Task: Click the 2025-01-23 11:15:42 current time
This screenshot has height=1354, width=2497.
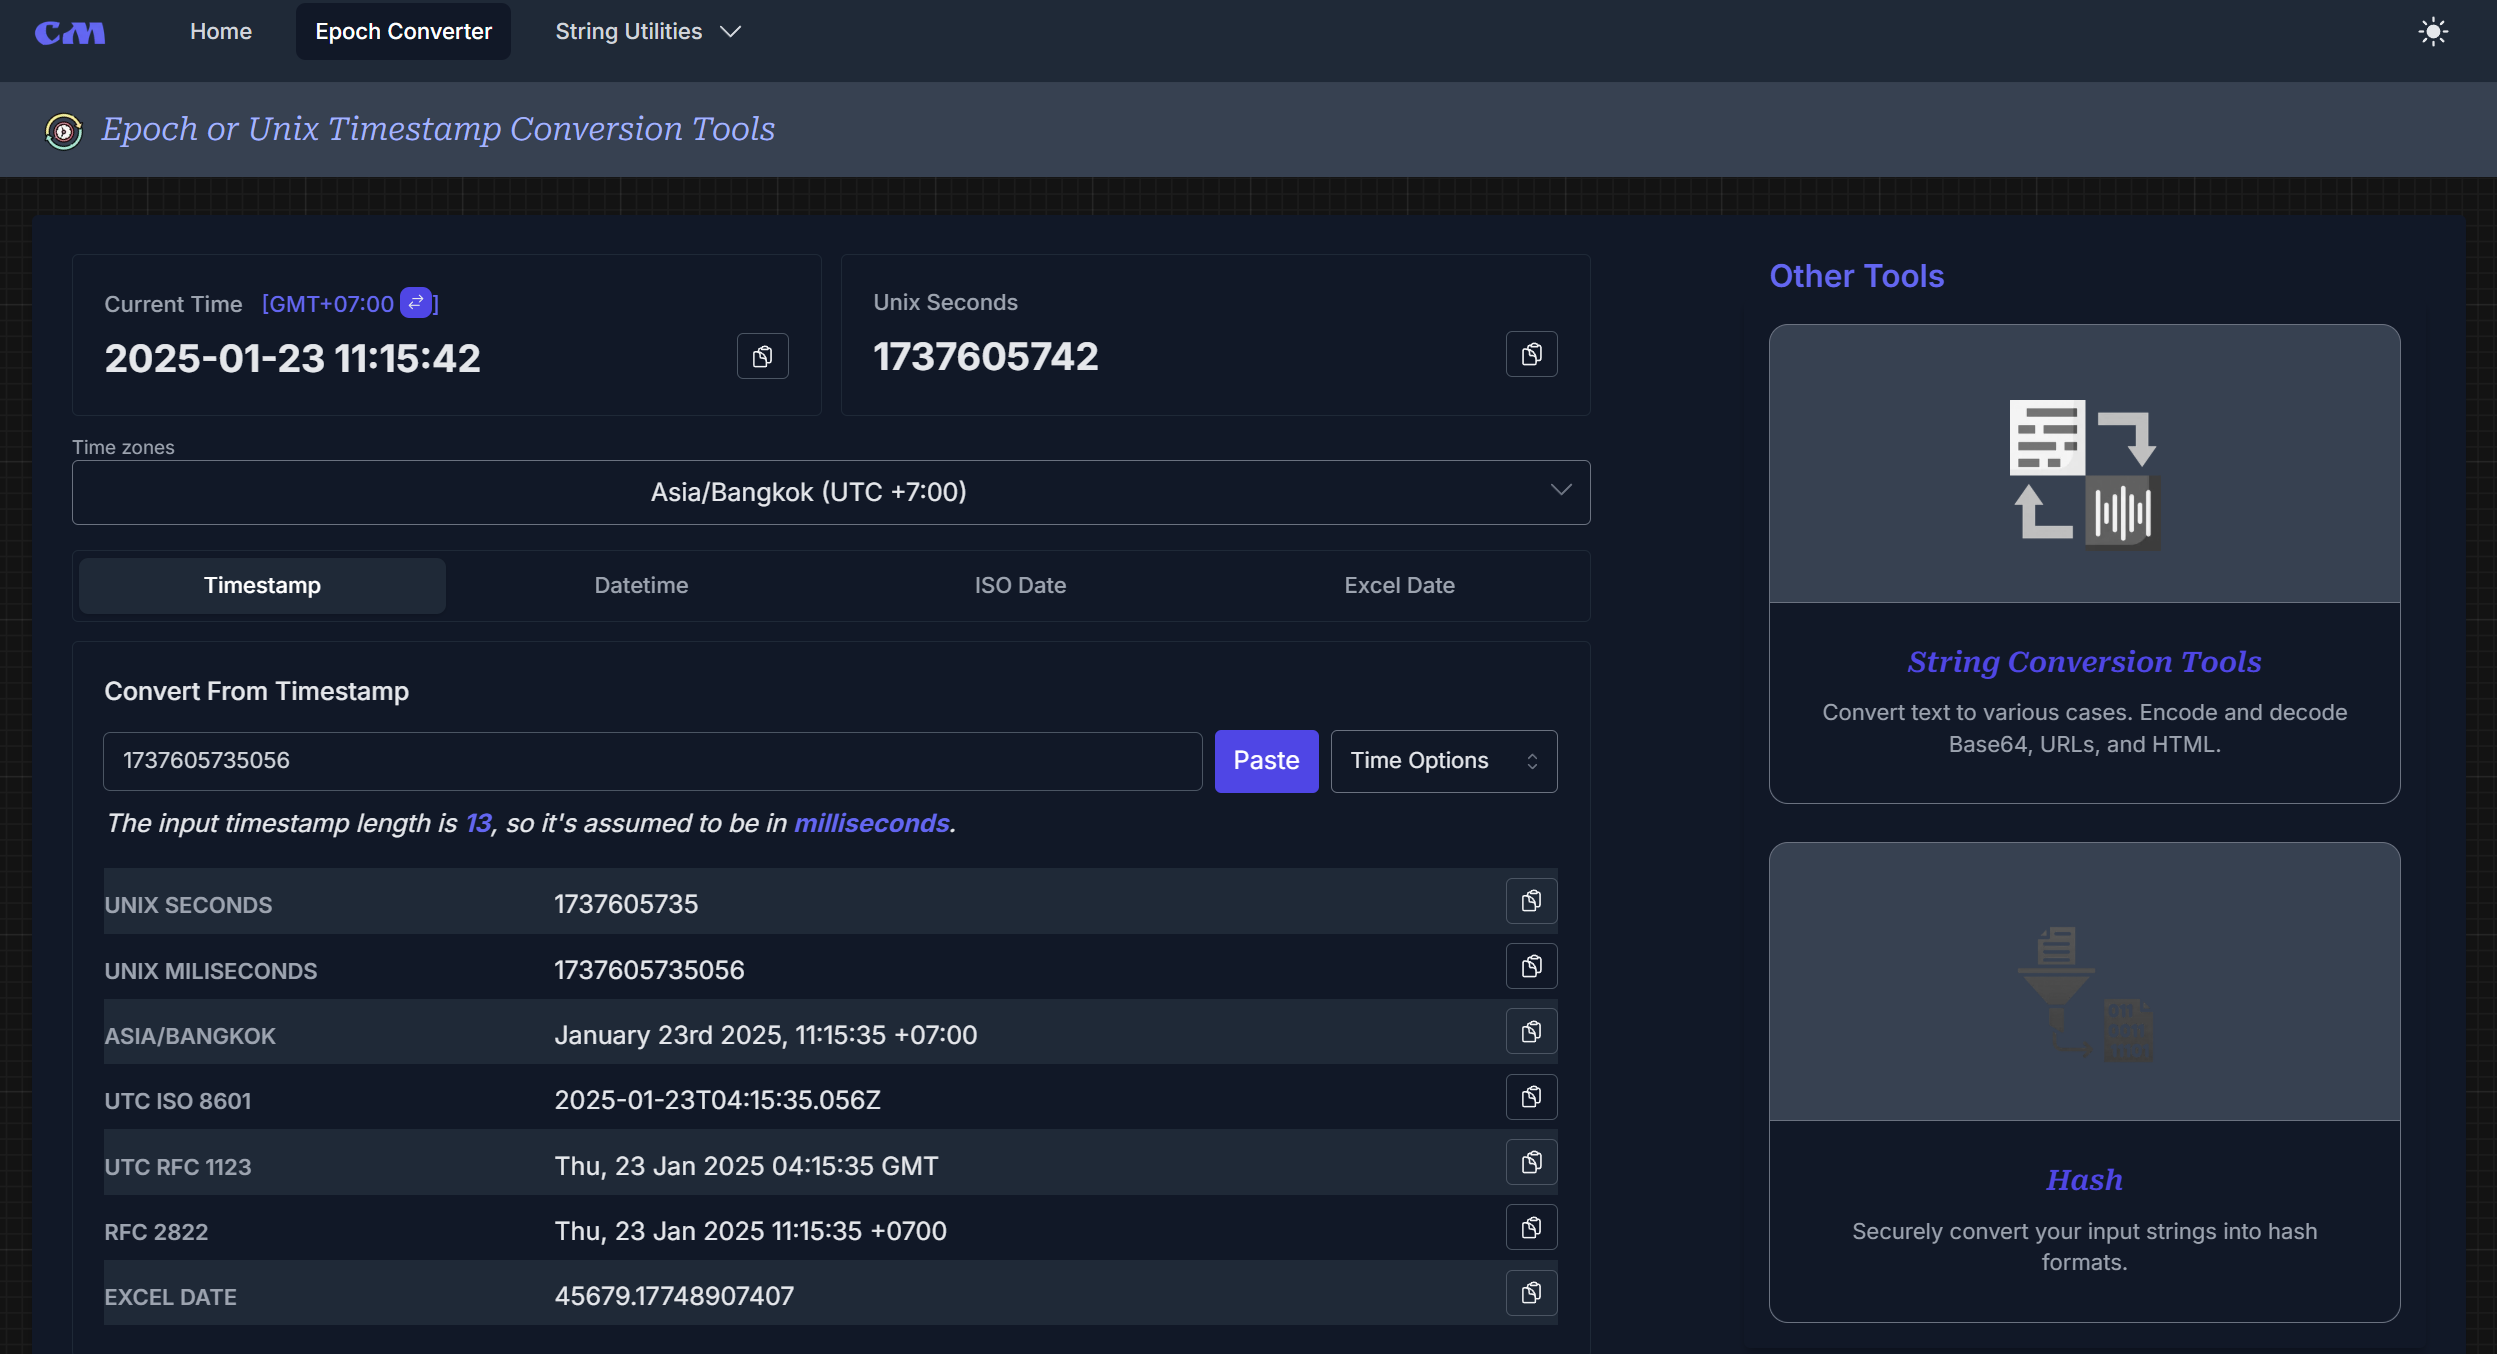Action: (x=292, y=358)
